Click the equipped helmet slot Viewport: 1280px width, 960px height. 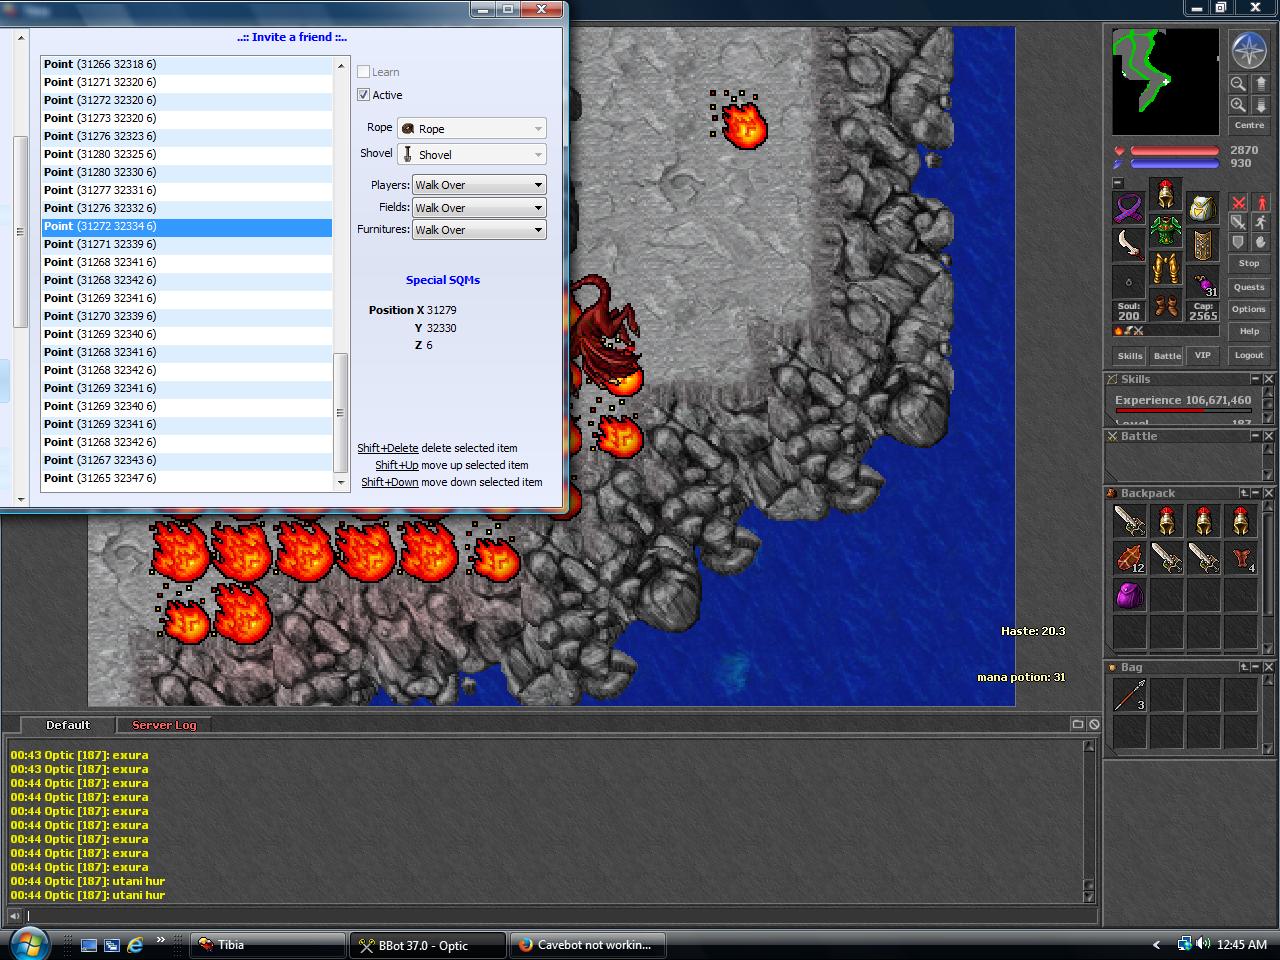[1165, 193]
